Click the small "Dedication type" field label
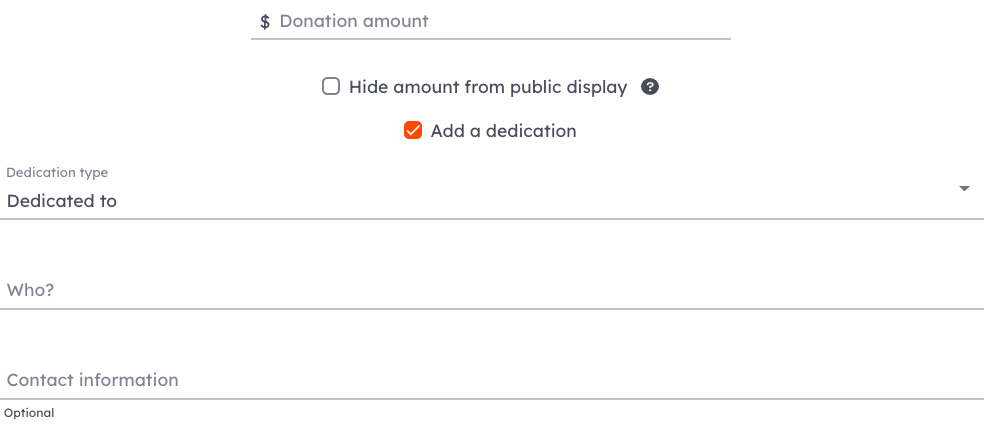This screenshot has height=432, width=990. click(x=57, y=172)
